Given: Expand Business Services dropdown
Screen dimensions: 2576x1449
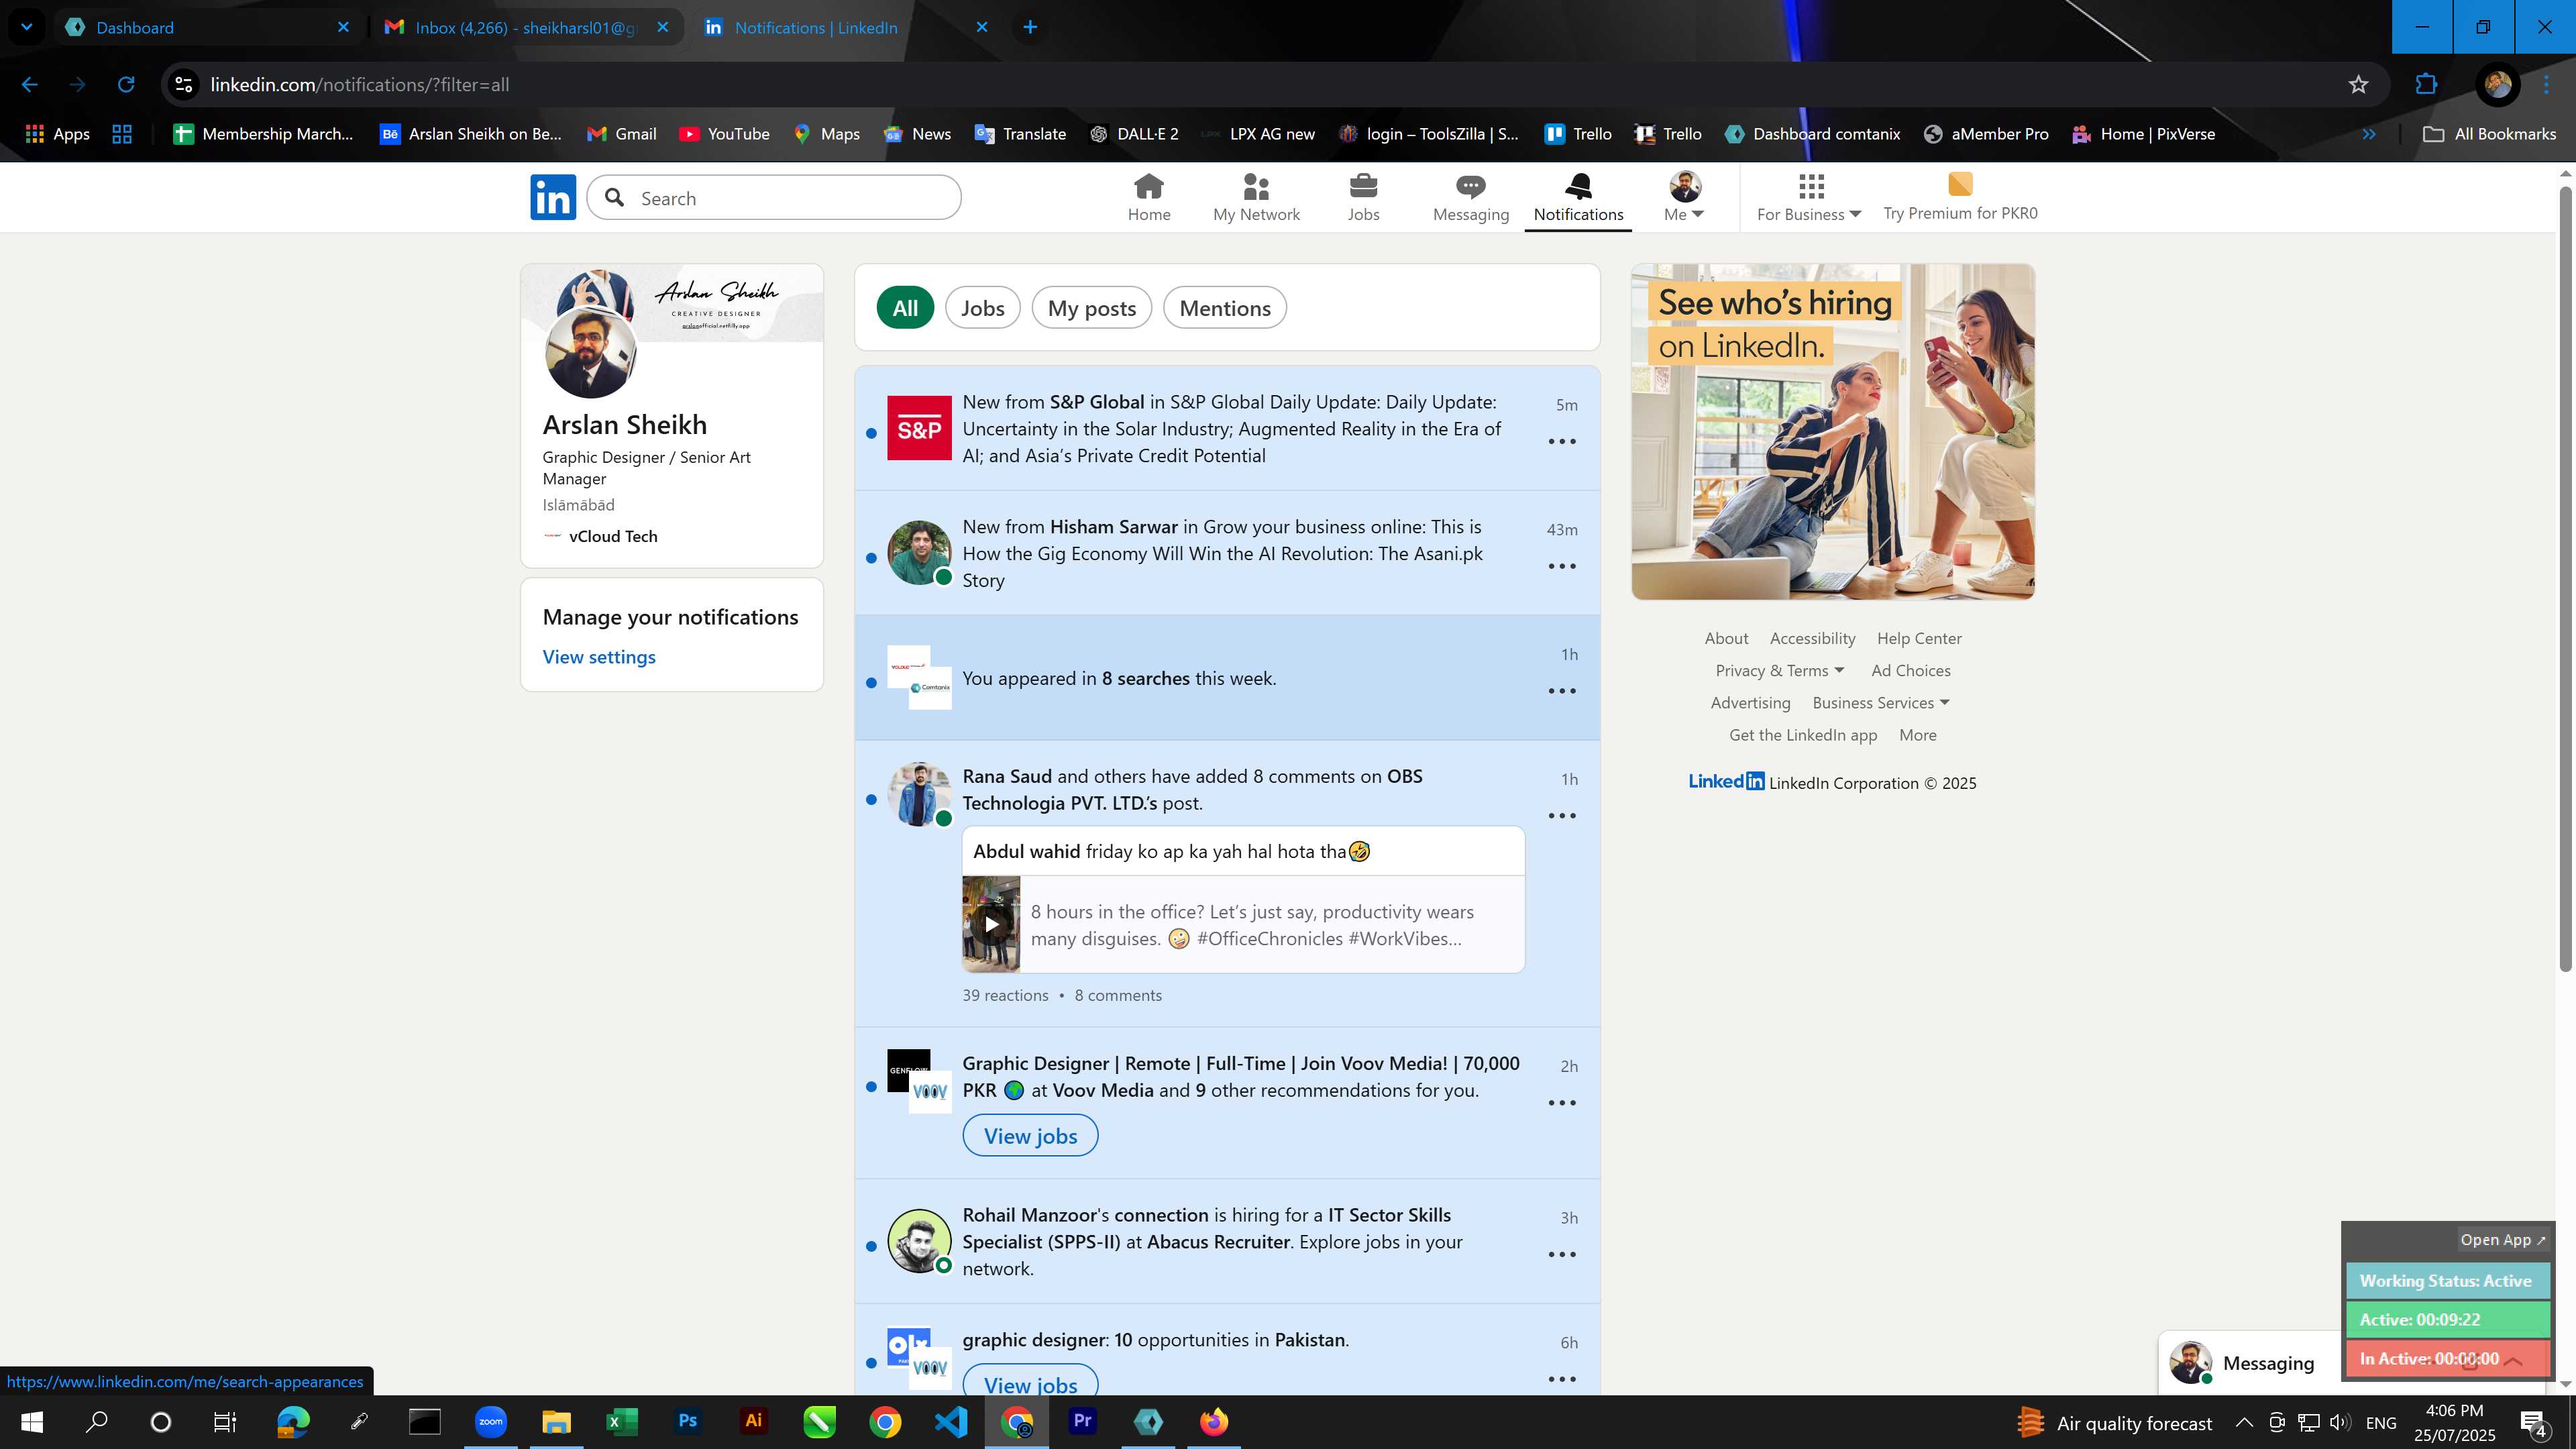Looking at the screenshot, I should pos(1880,703).
